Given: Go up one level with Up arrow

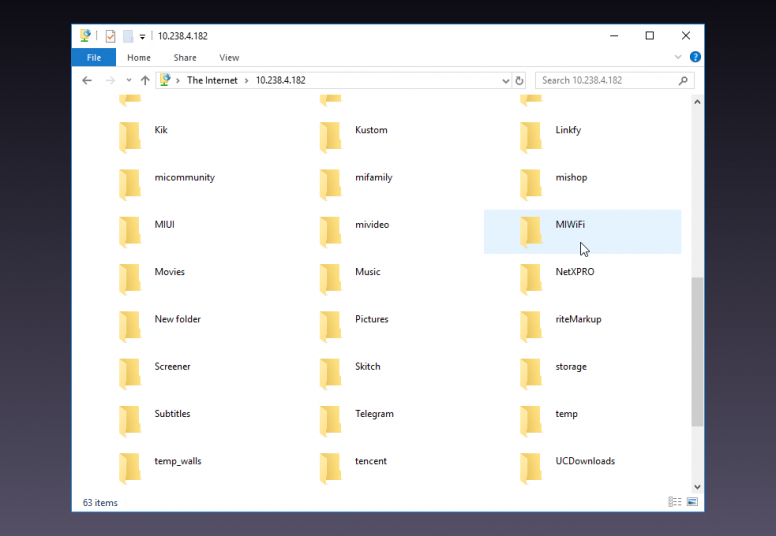Looking at the screenshot, I should tap(145, 80).
